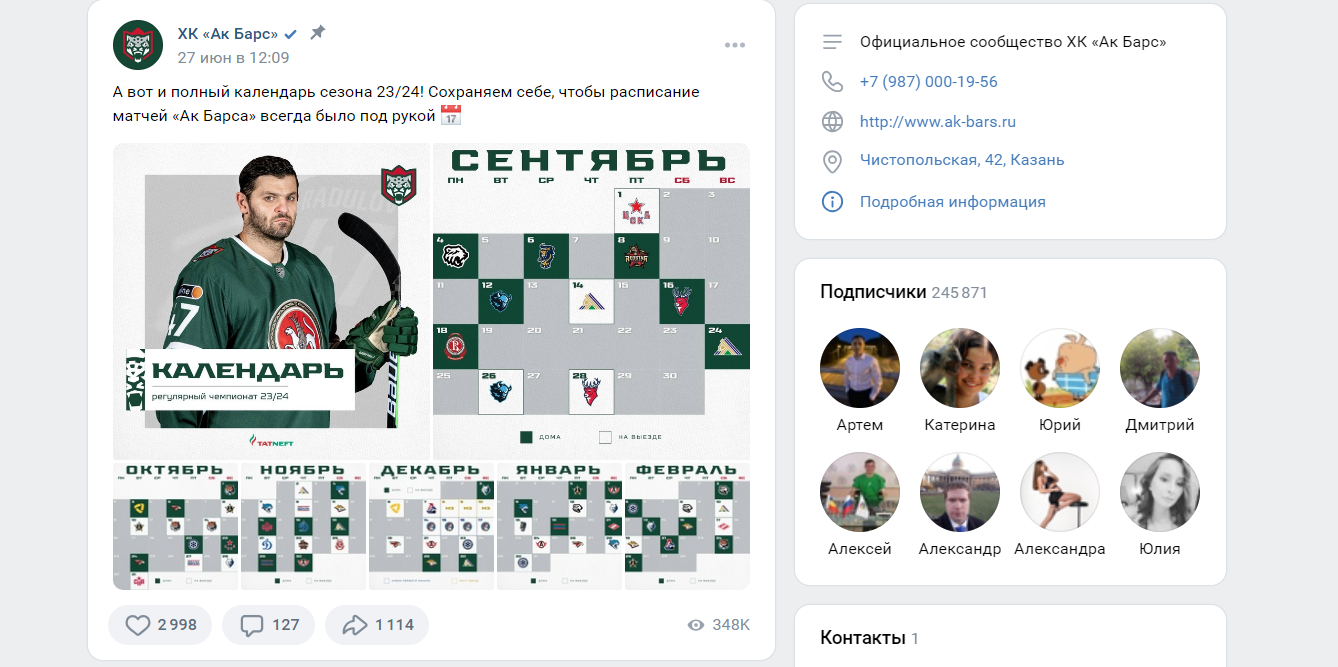Open the Февраль calendar thumbnail
The image size is (1338, 667).
tap(687, 526)
